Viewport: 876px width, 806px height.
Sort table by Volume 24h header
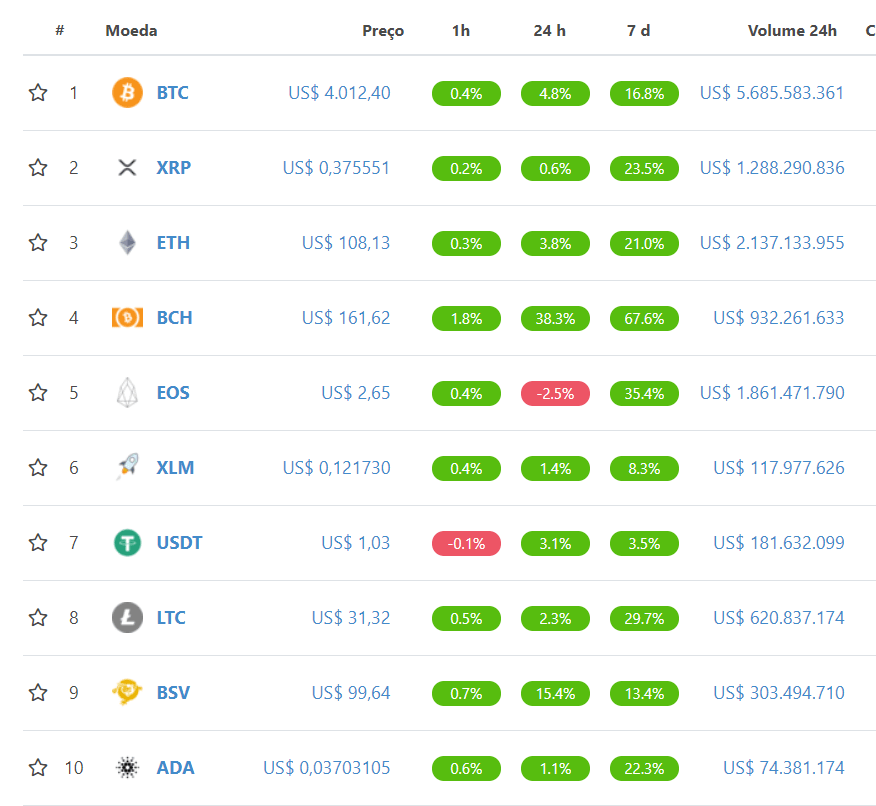click(x=792, y=31)
